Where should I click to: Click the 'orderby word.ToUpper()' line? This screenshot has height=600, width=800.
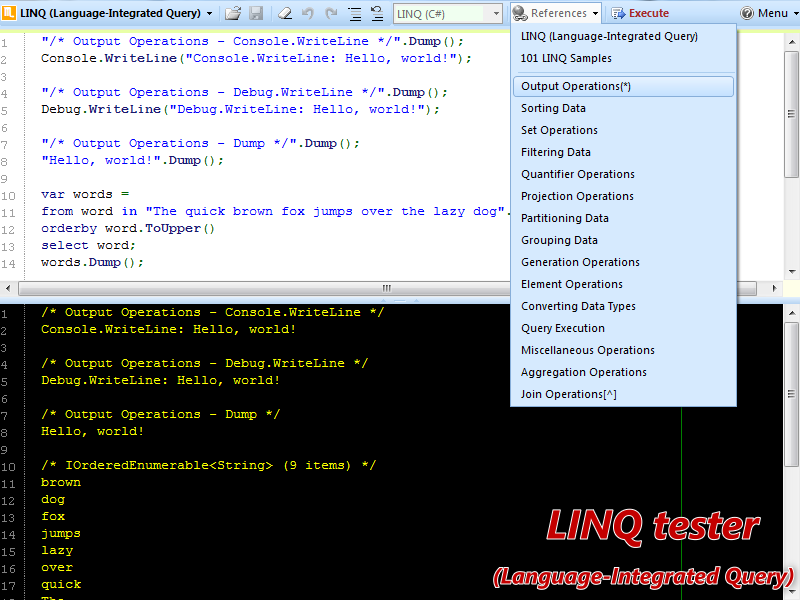(x=128, y=229)
